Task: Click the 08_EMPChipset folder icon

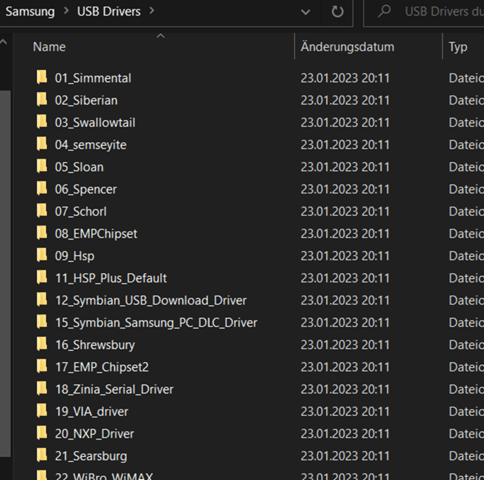Action: click(x=42, y=233)
